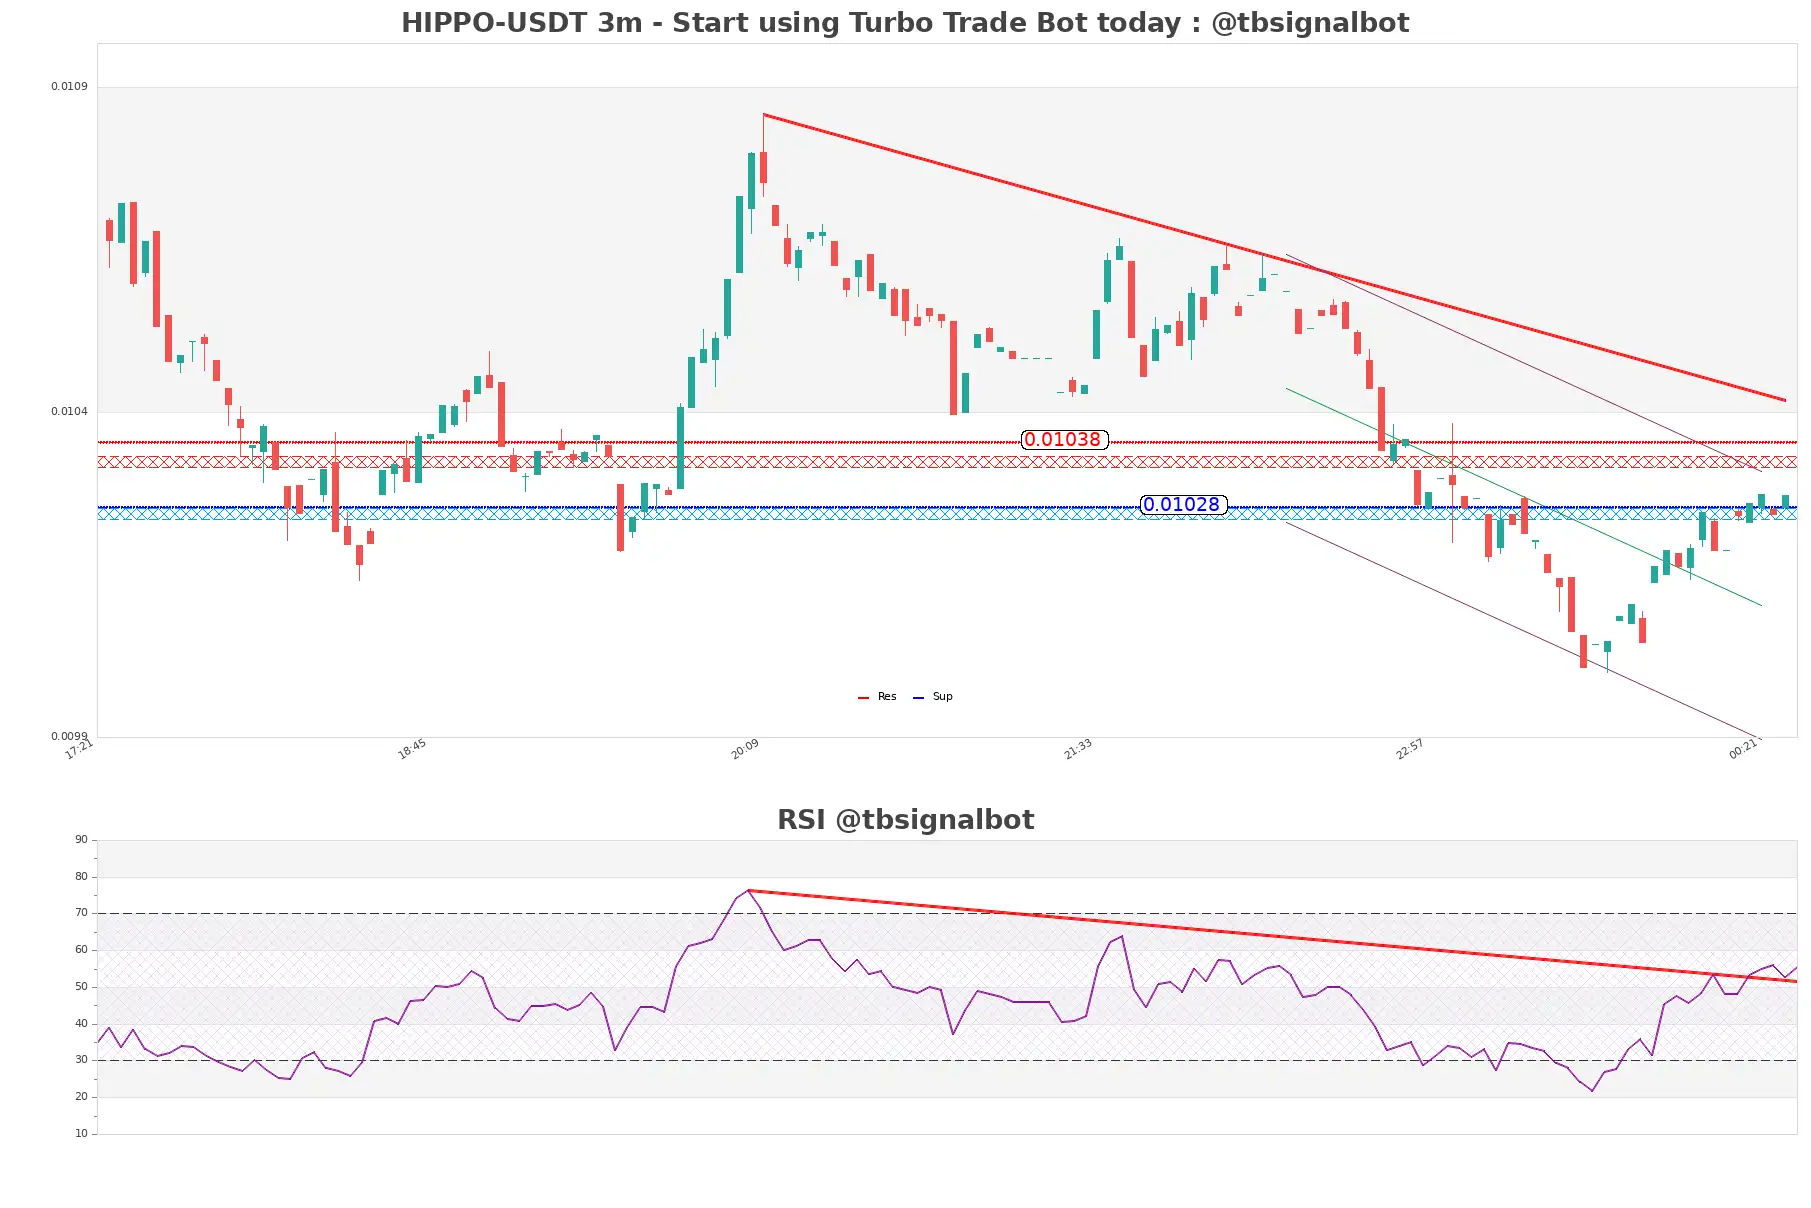The height and width of the screenshot is (1208, 1811).
Task: Click the 21:33 time axis label
Action: pos(1077,749)
